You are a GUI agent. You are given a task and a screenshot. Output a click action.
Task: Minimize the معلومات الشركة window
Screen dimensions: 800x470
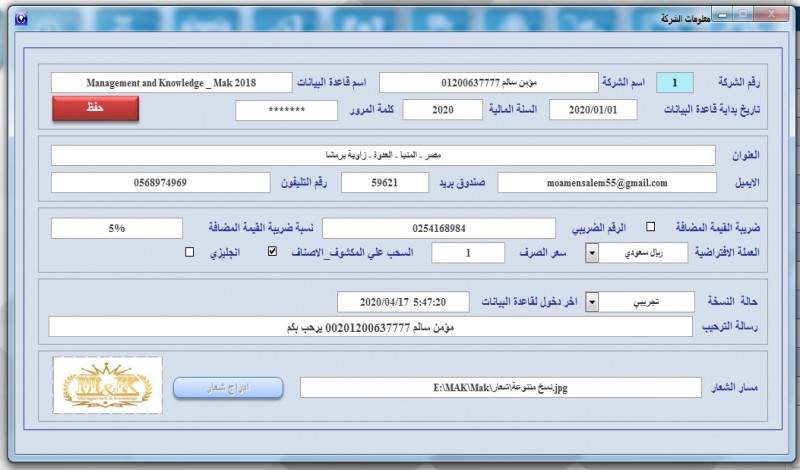click(722, 15)
